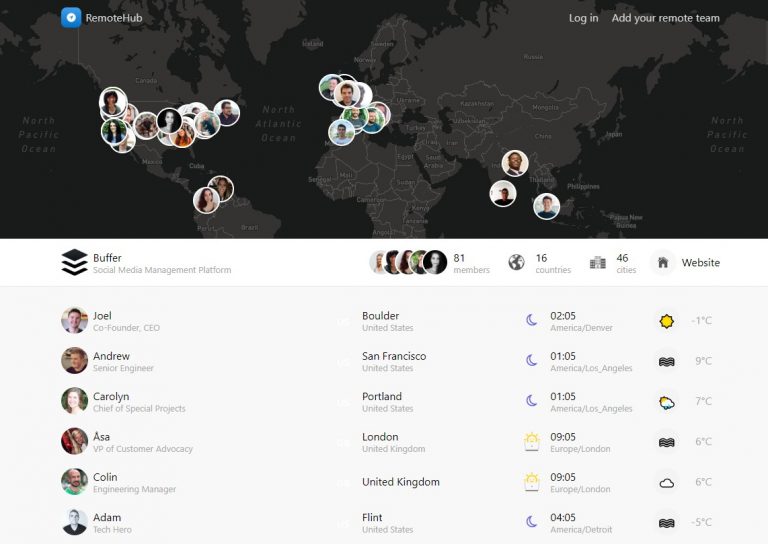Click the name Carolyn
Image resolution: width=768 pixels, height=544 pixels.
(111, 397)
